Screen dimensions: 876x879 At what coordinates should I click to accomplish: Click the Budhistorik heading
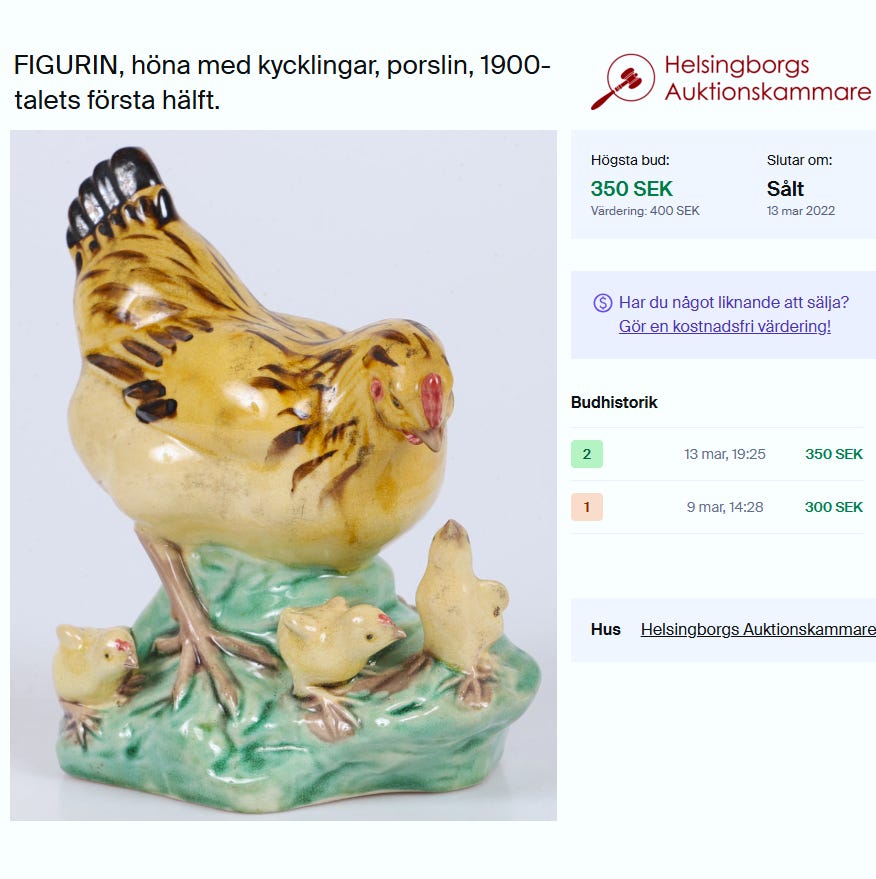tap(614, 403)
